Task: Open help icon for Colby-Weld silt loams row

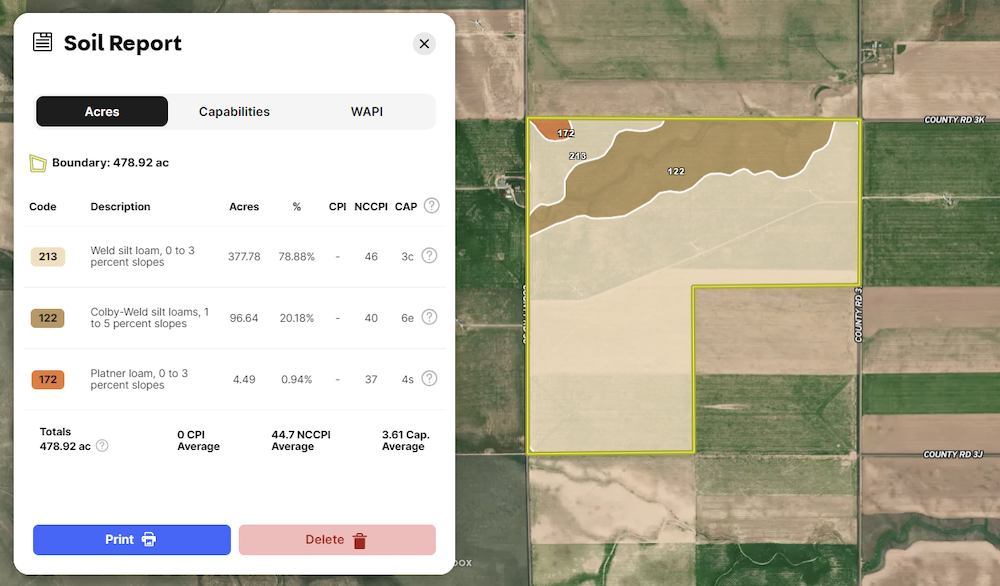Action: (429, 317)
